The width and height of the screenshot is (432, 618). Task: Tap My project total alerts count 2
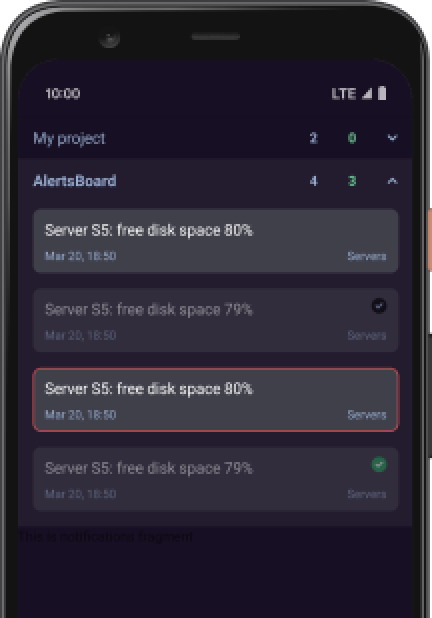(313, 138)
